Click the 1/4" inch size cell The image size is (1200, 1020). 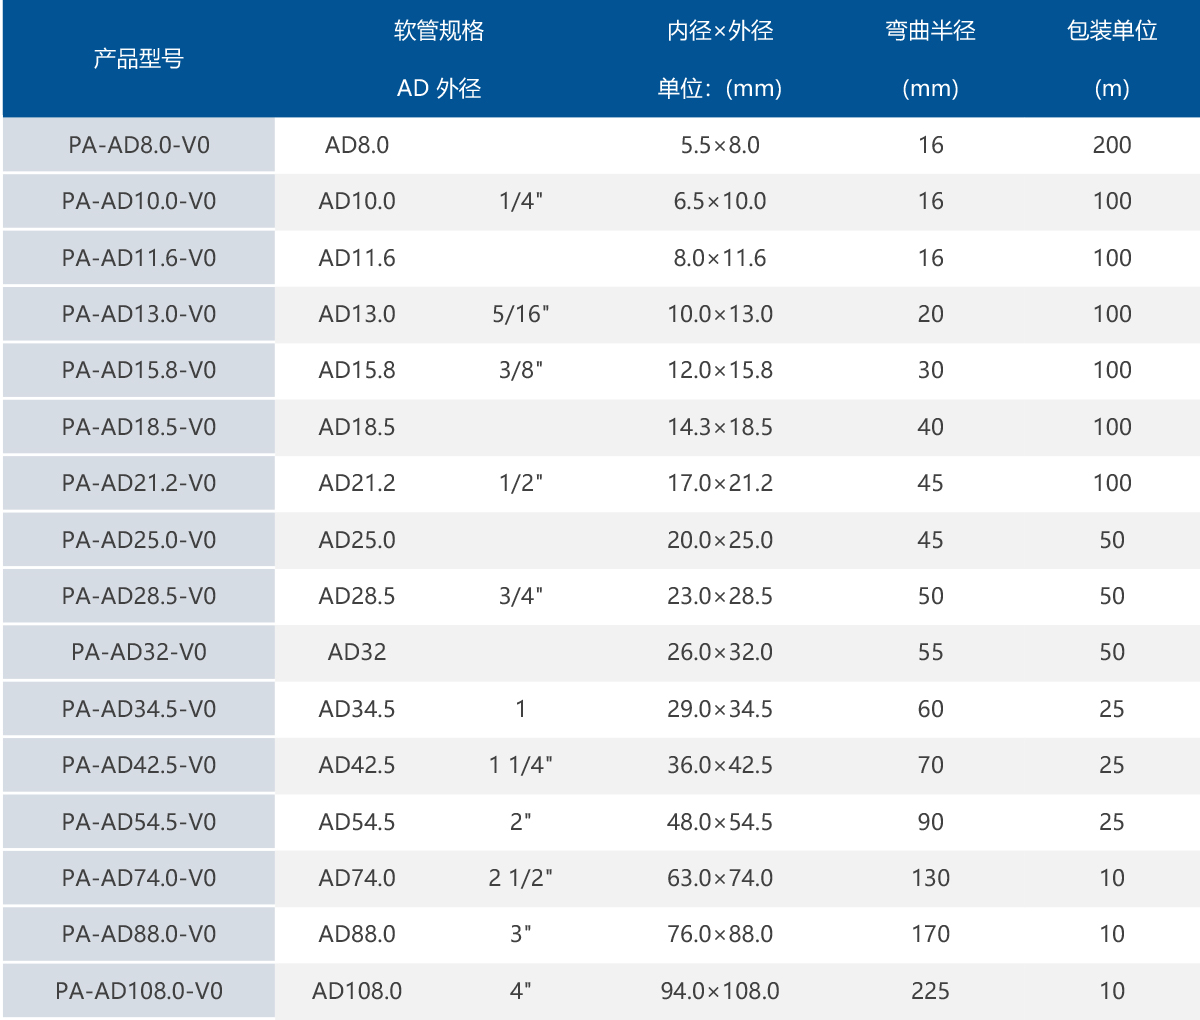click(x=521, y=201)
